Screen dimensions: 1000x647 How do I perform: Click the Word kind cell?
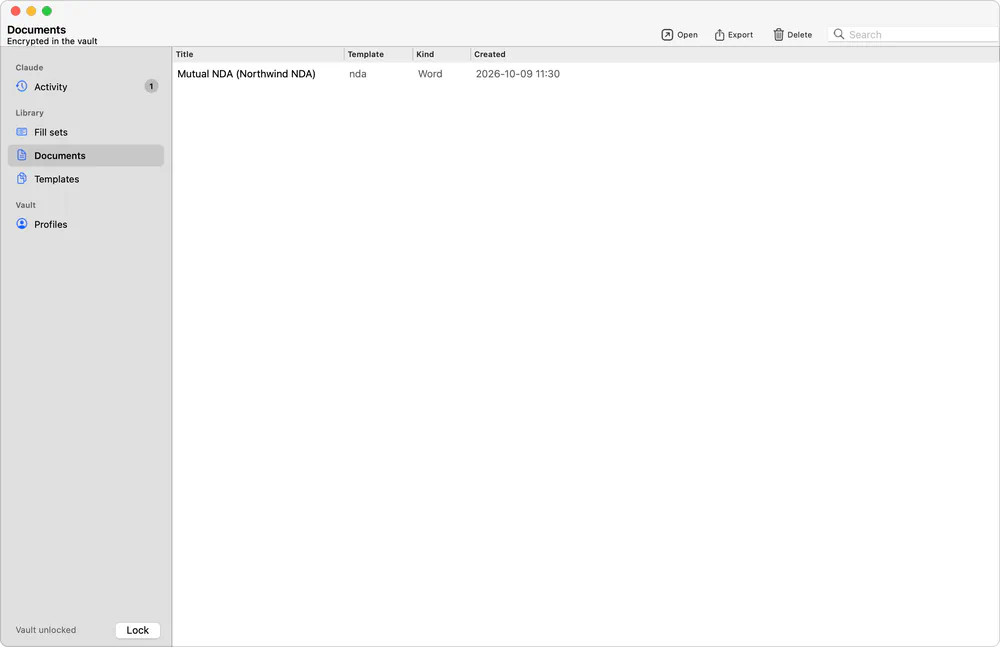coord(430,74)
